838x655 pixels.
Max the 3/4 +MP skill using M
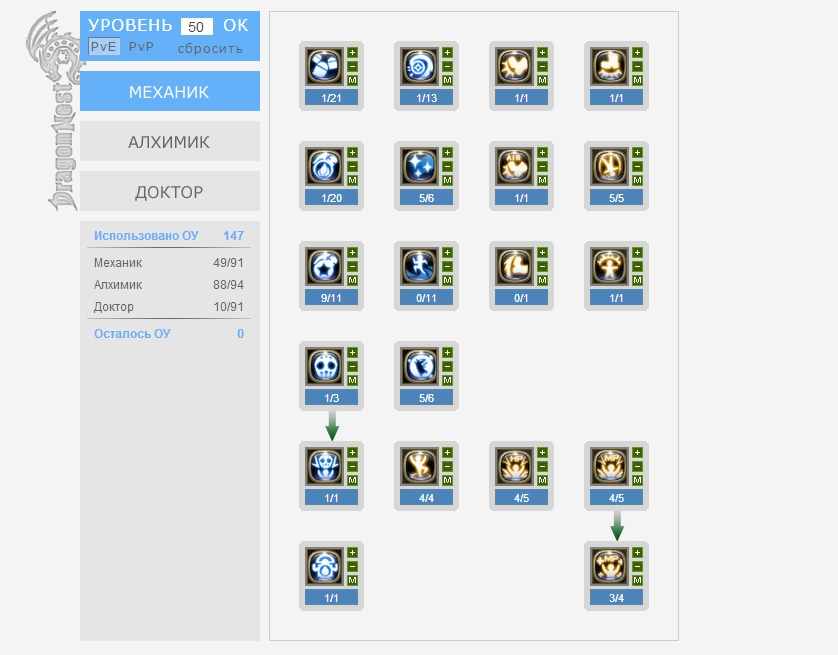tap(638, 580)
